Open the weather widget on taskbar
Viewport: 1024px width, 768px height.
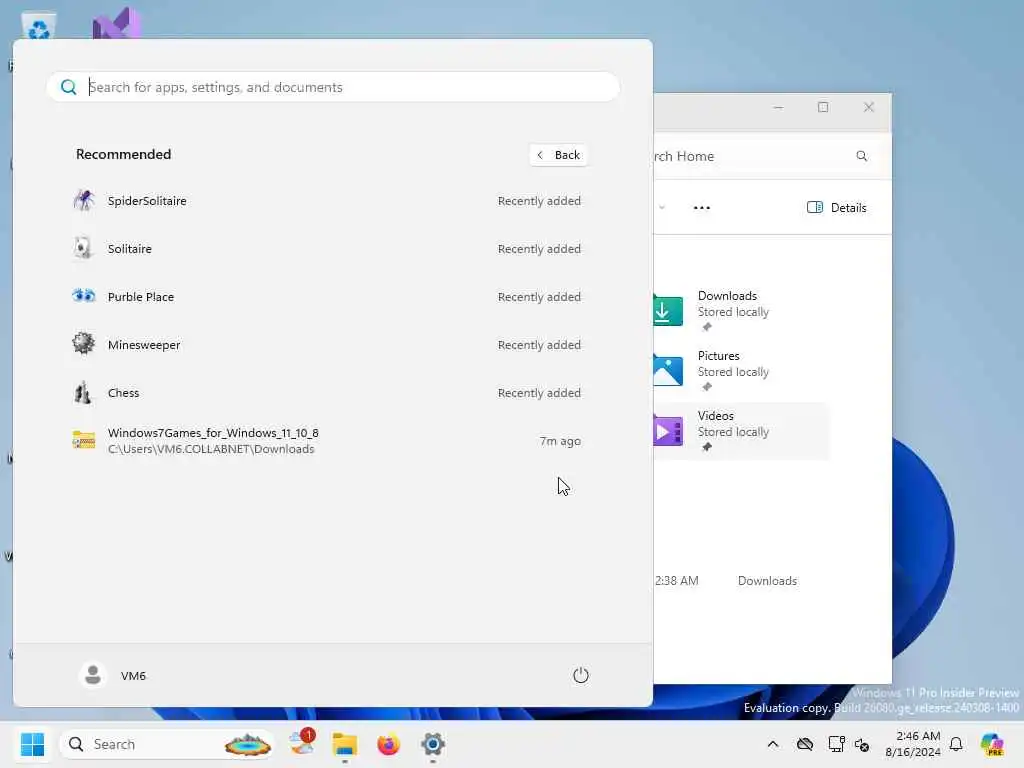[302, 744]
